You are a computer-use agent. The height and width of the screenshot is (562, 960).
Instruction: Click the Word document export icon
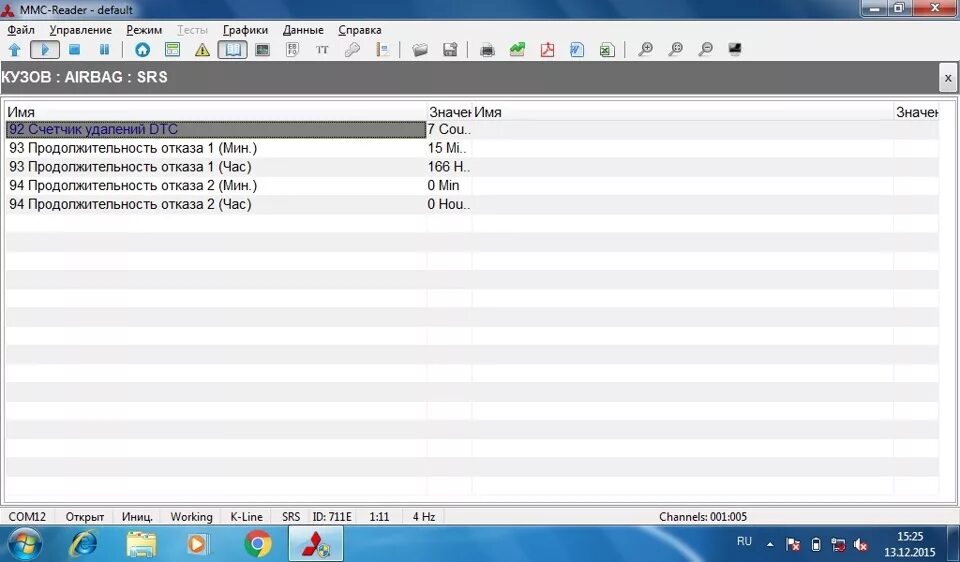577,50
